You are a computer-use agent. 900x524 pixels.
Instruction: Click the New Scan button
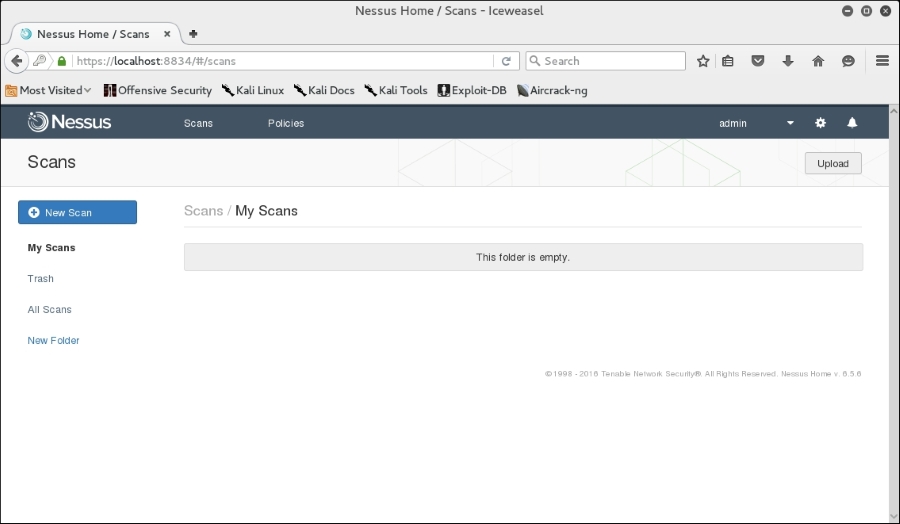coord(77,212)
